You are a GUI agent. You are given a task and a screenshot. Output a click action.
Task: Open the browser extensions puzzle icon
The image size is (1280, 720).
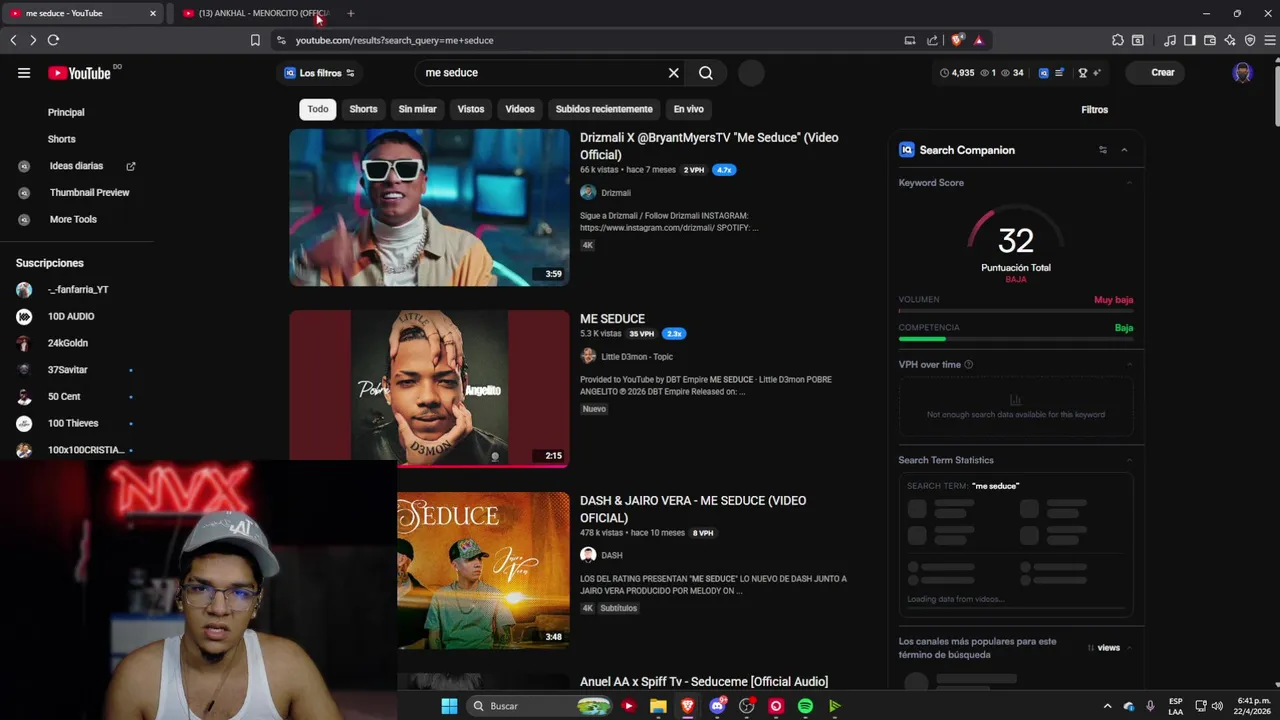(x=1118, y=40)
